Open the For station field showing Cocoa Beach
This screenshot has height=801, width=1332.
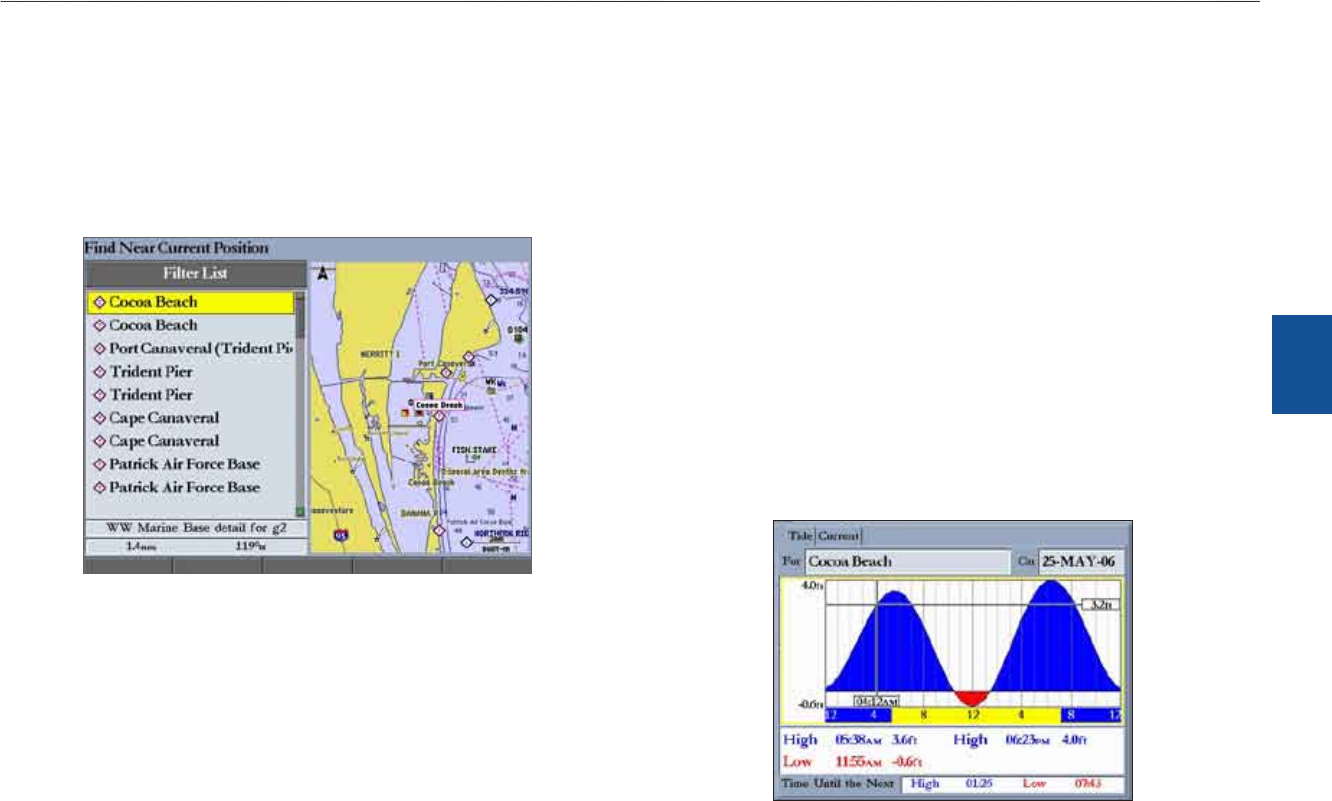click(908, 562)
